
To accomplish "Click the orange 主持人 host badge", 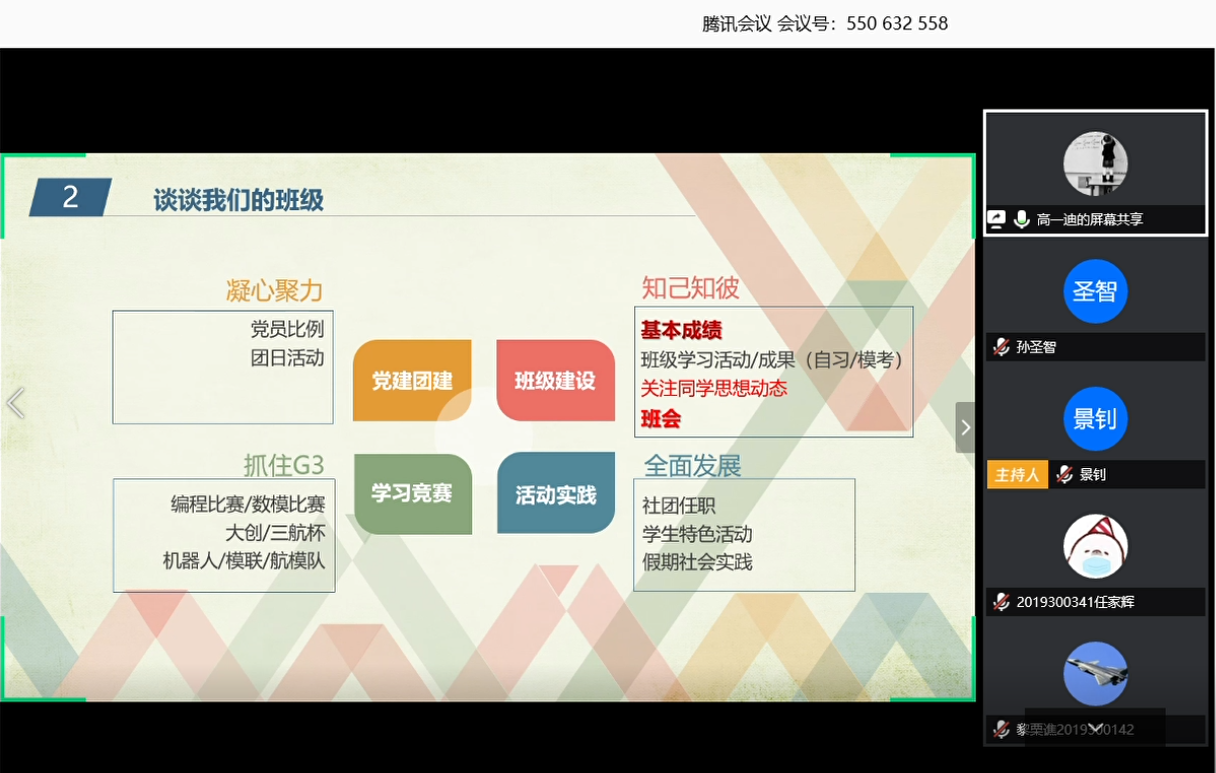I will 1017,474.
